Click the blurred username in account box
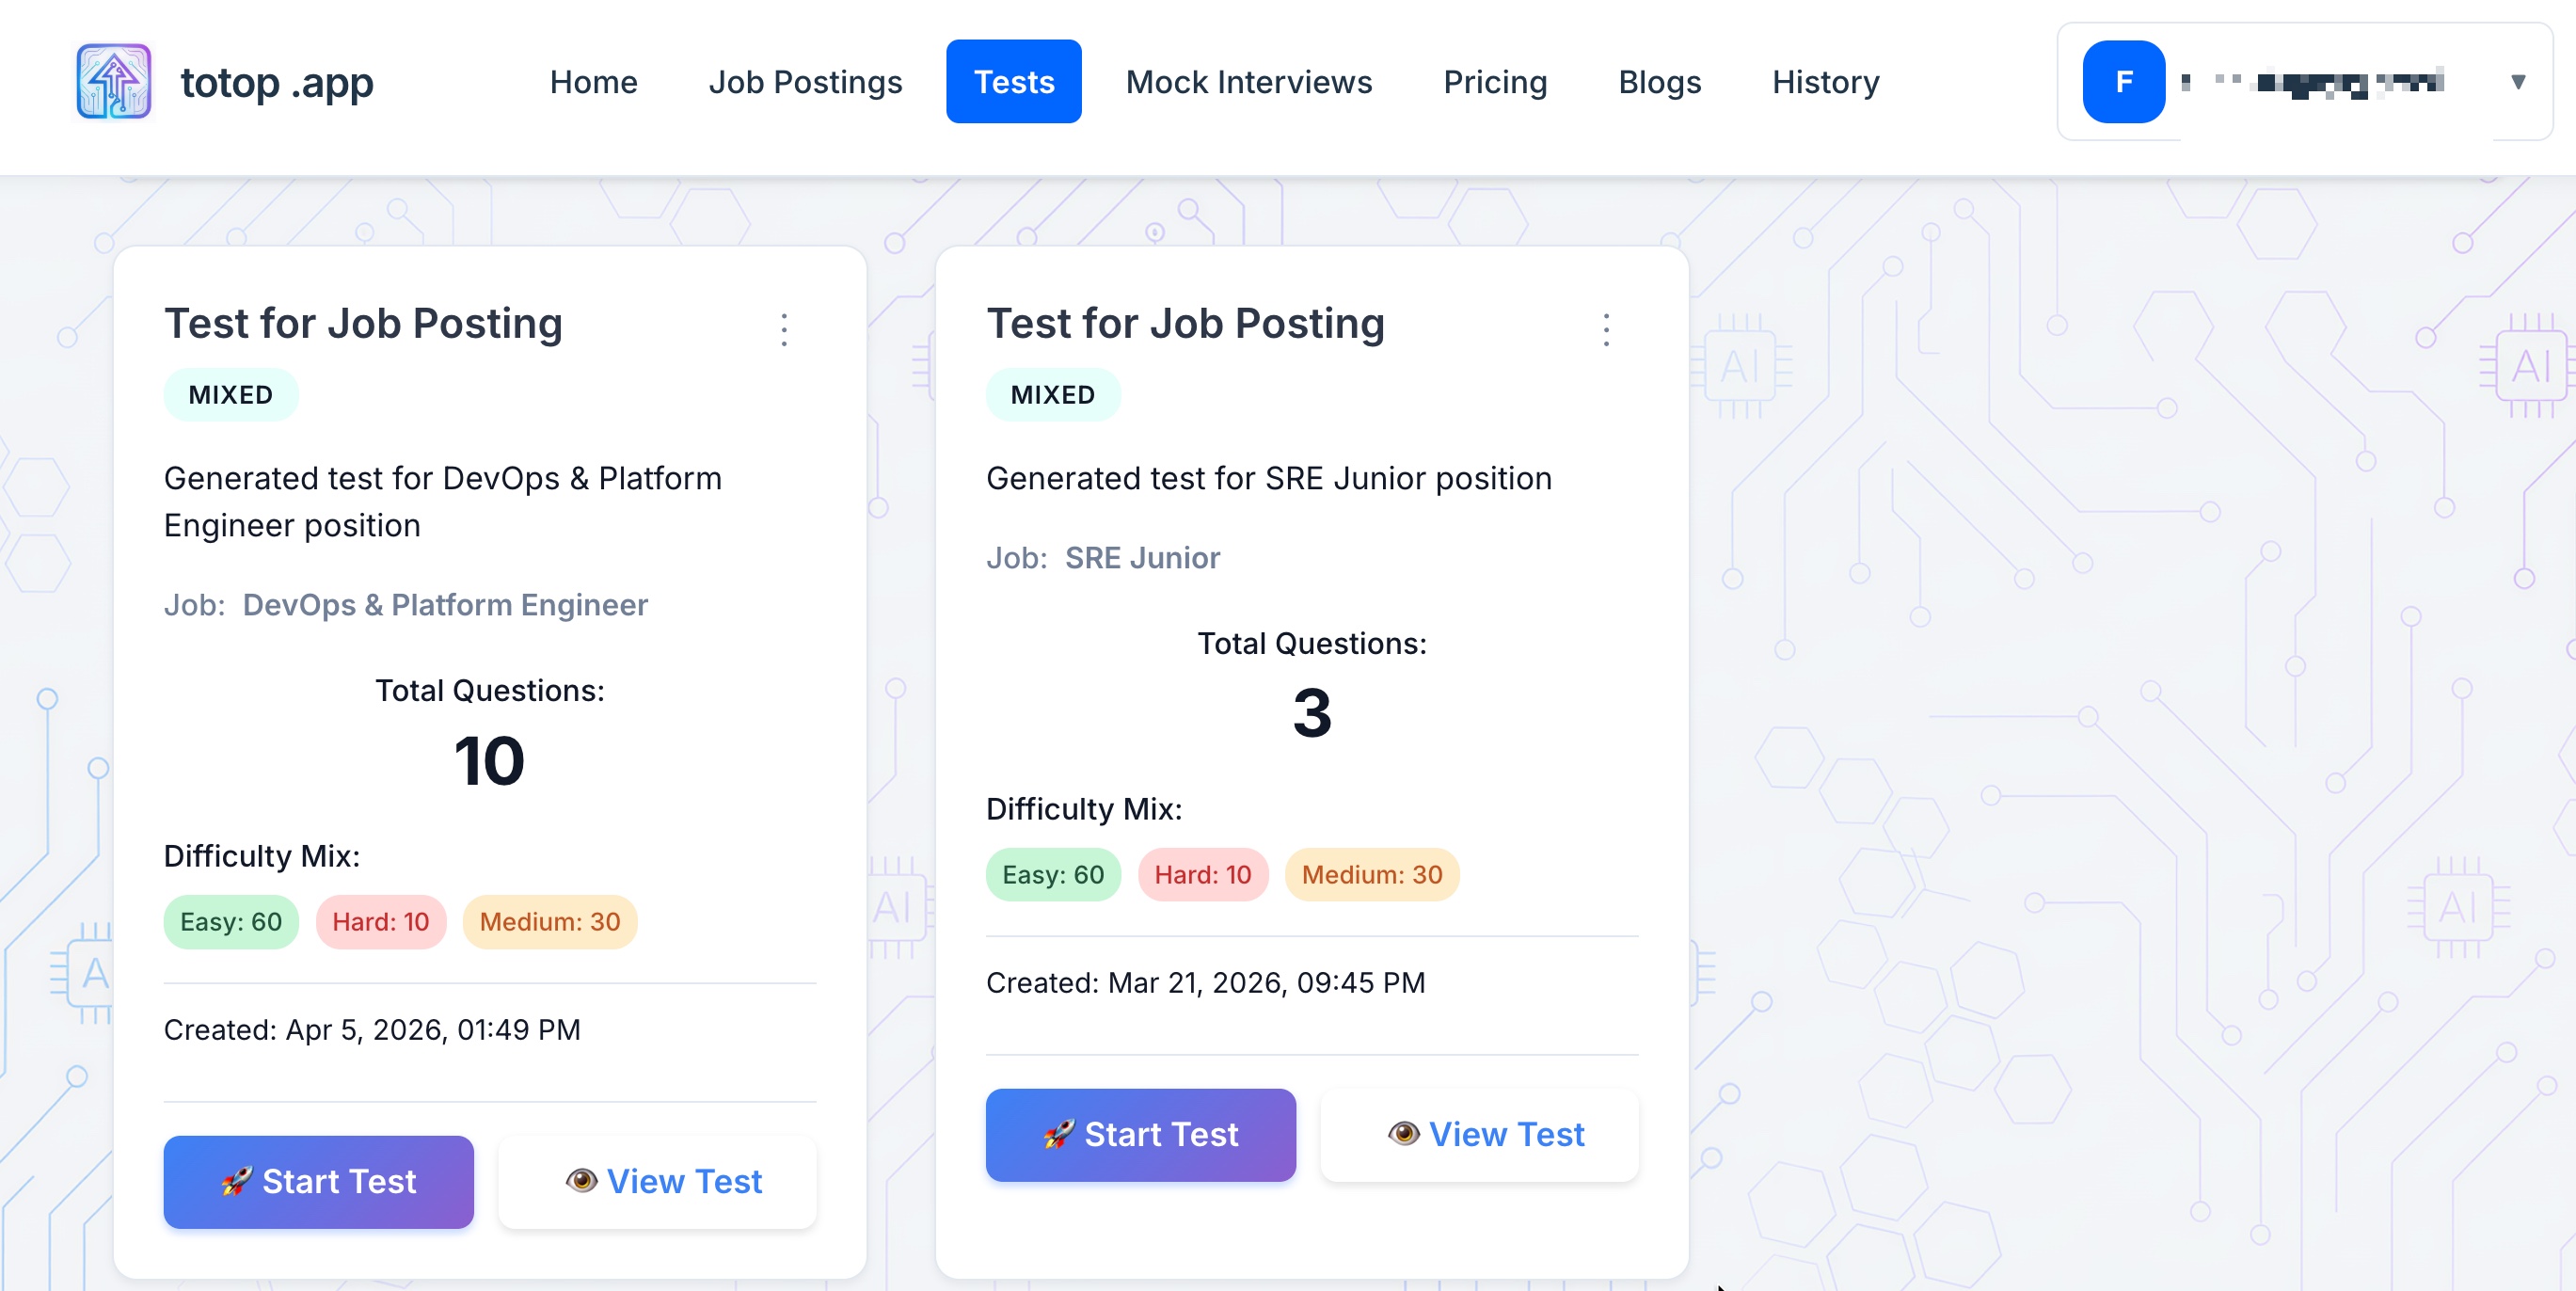 coord(2314,82)
